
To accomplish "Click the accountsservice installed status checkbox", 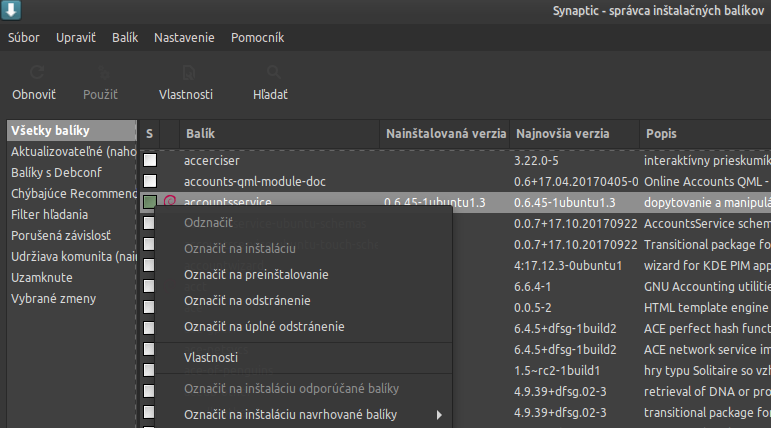I will pos(150,202).
